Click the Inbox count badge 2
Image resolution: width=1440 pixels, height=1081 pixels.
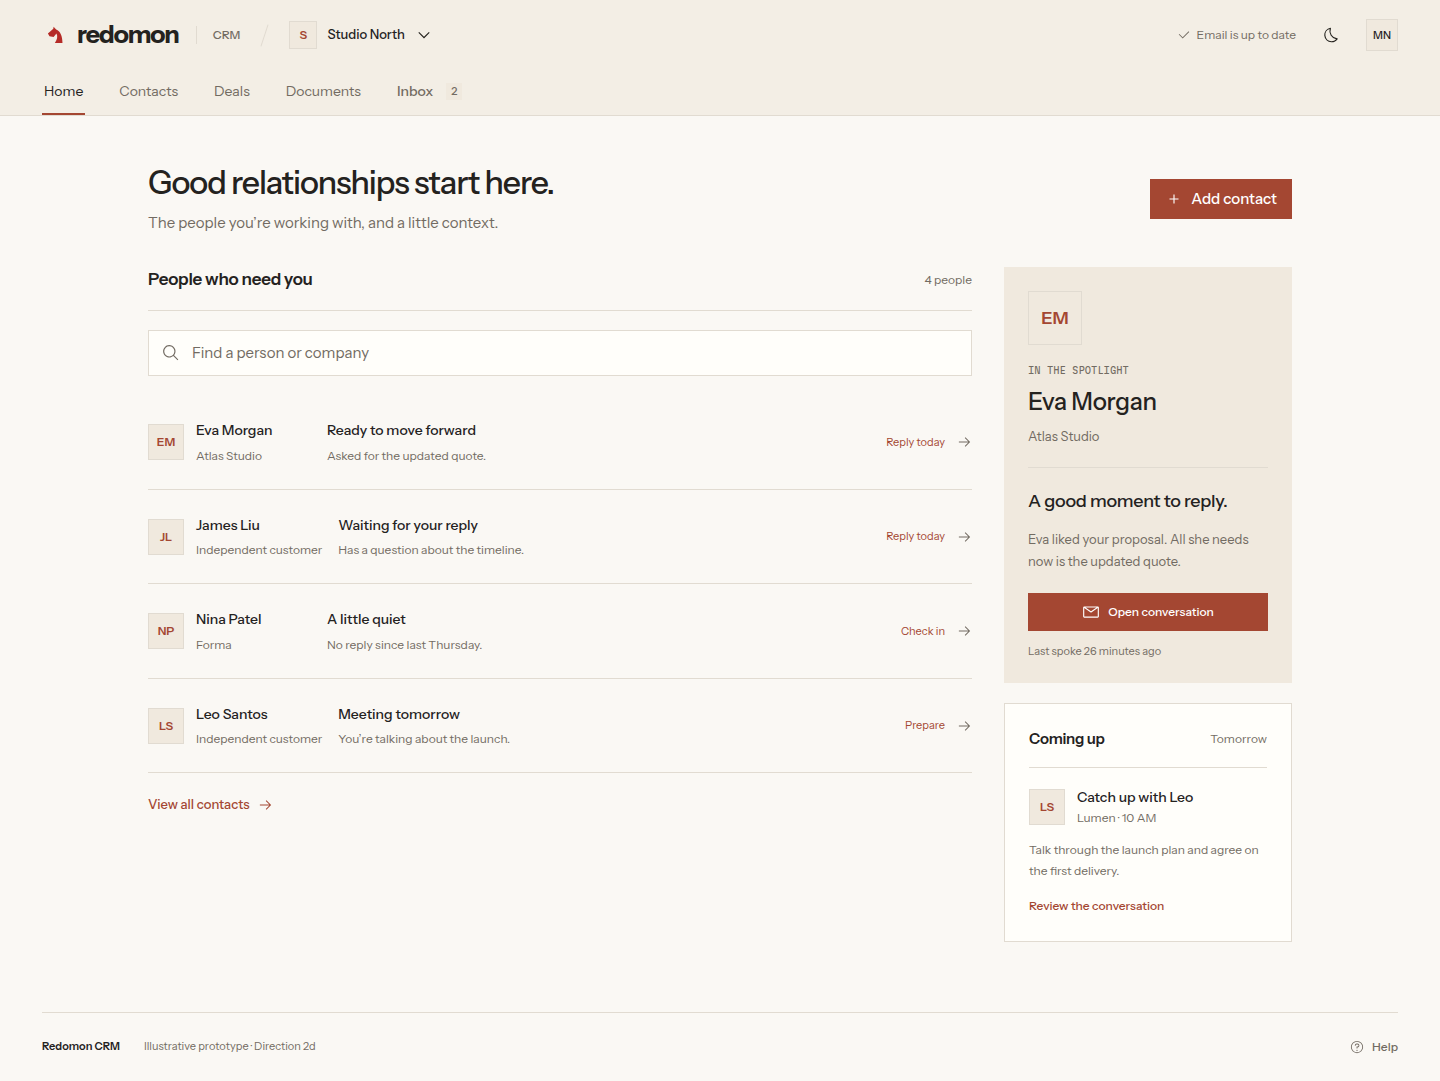tap(454, 91)
